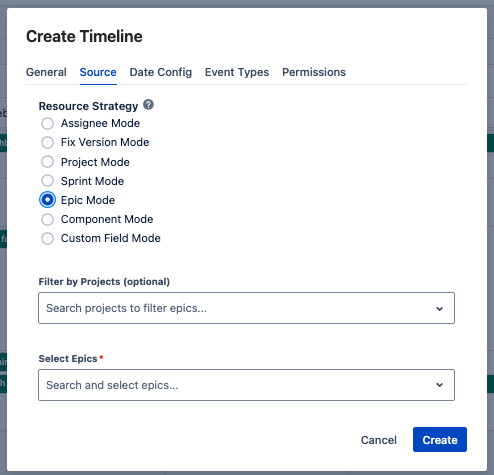Open the Permissions tab
Screen dimensions: 494x475
tap(314, 72)
